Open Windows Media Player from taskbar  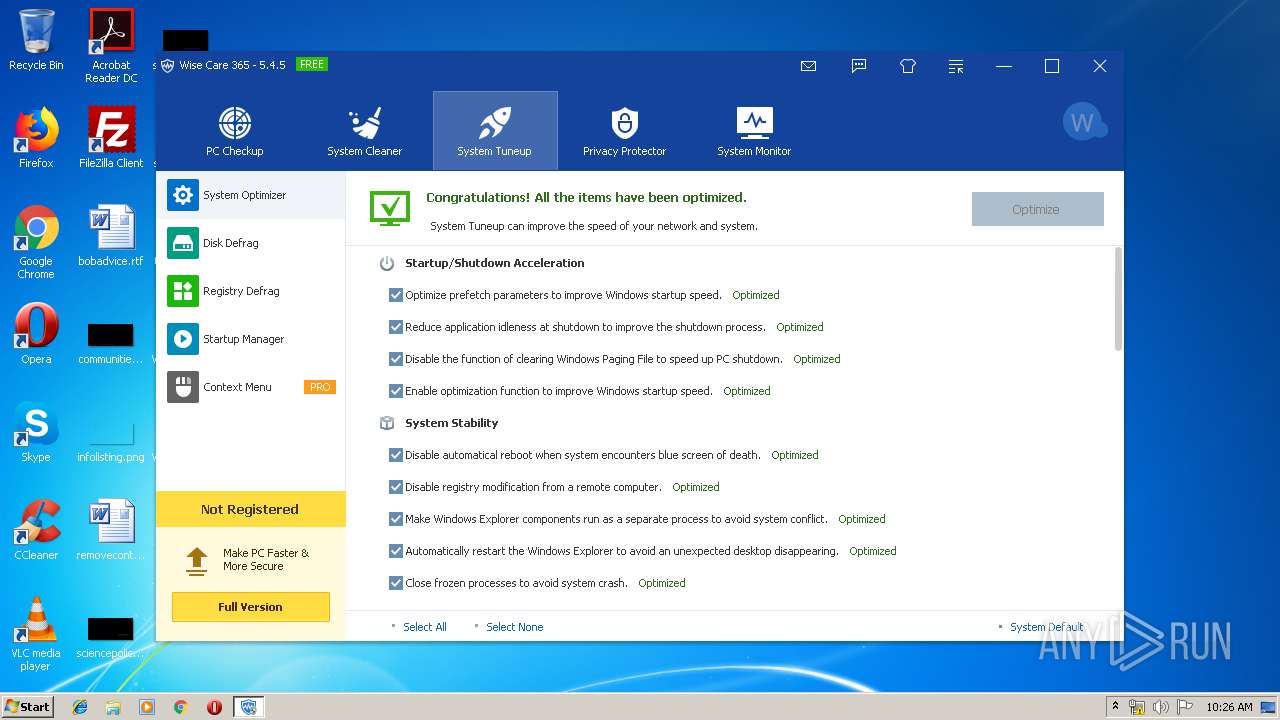tap(147, 707)
